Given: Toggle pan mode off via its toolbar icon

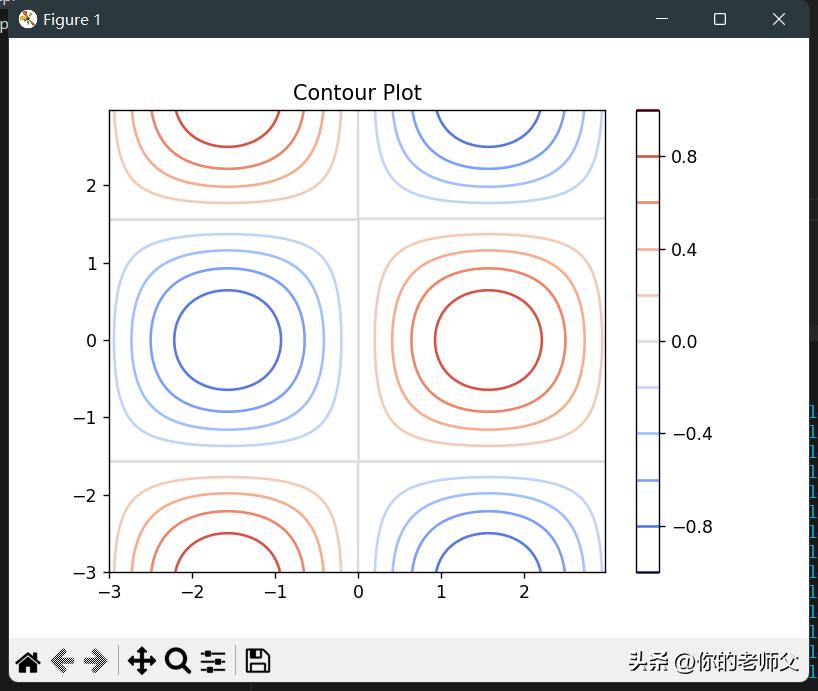Looking at the screenshot, I should 142,660.
